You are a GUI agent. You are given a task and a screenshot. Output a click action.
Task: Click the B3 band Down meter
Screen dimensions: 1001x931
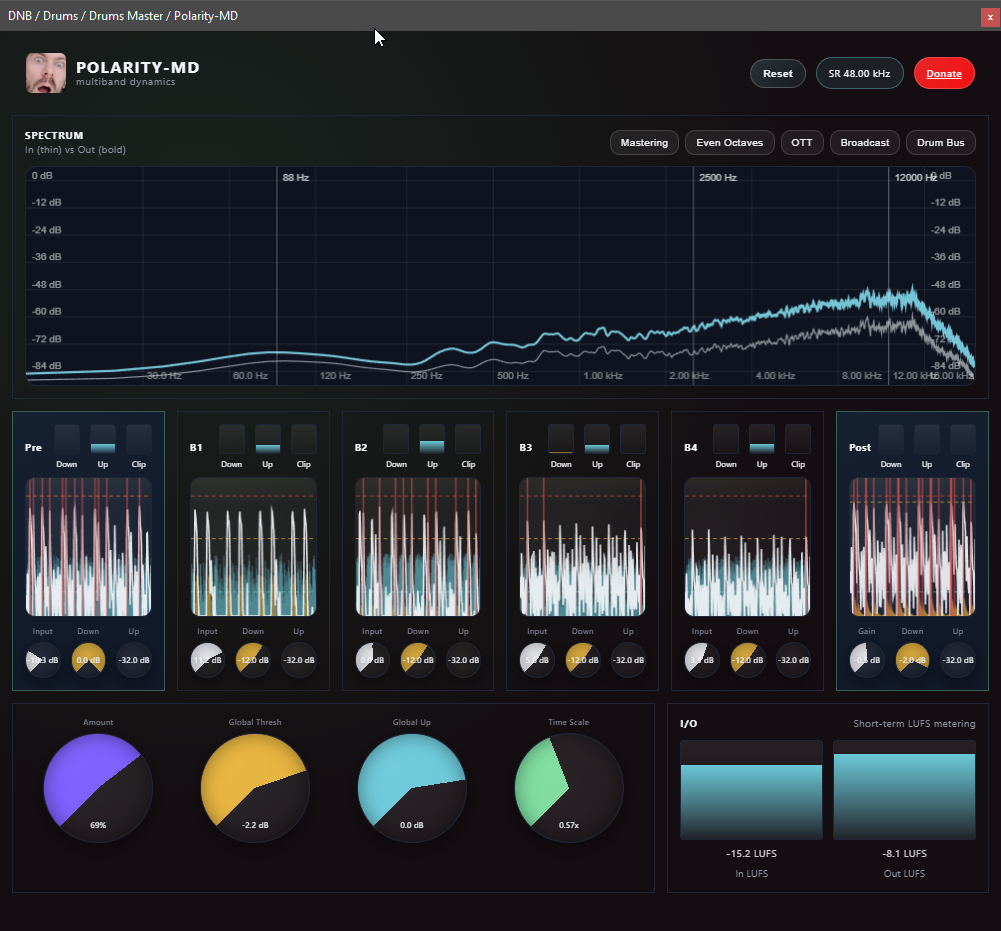pos(561,439)
